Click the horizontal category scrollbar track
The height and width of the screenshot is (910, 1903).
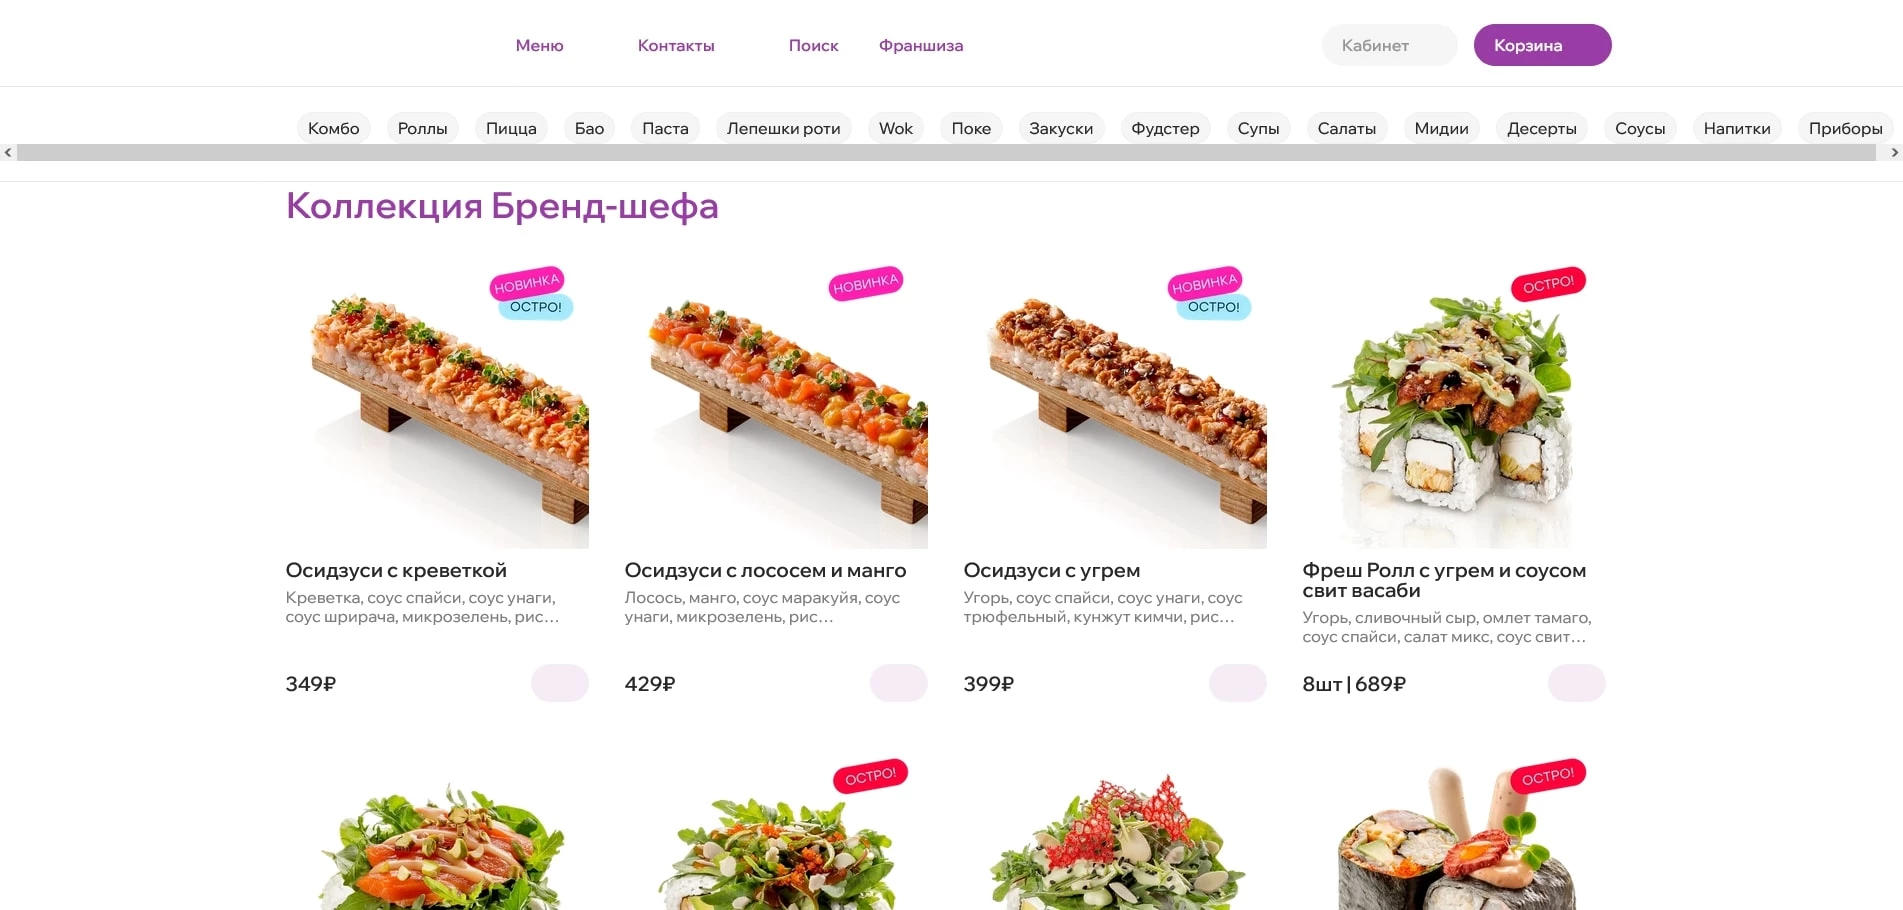click(x=946, y=153)
